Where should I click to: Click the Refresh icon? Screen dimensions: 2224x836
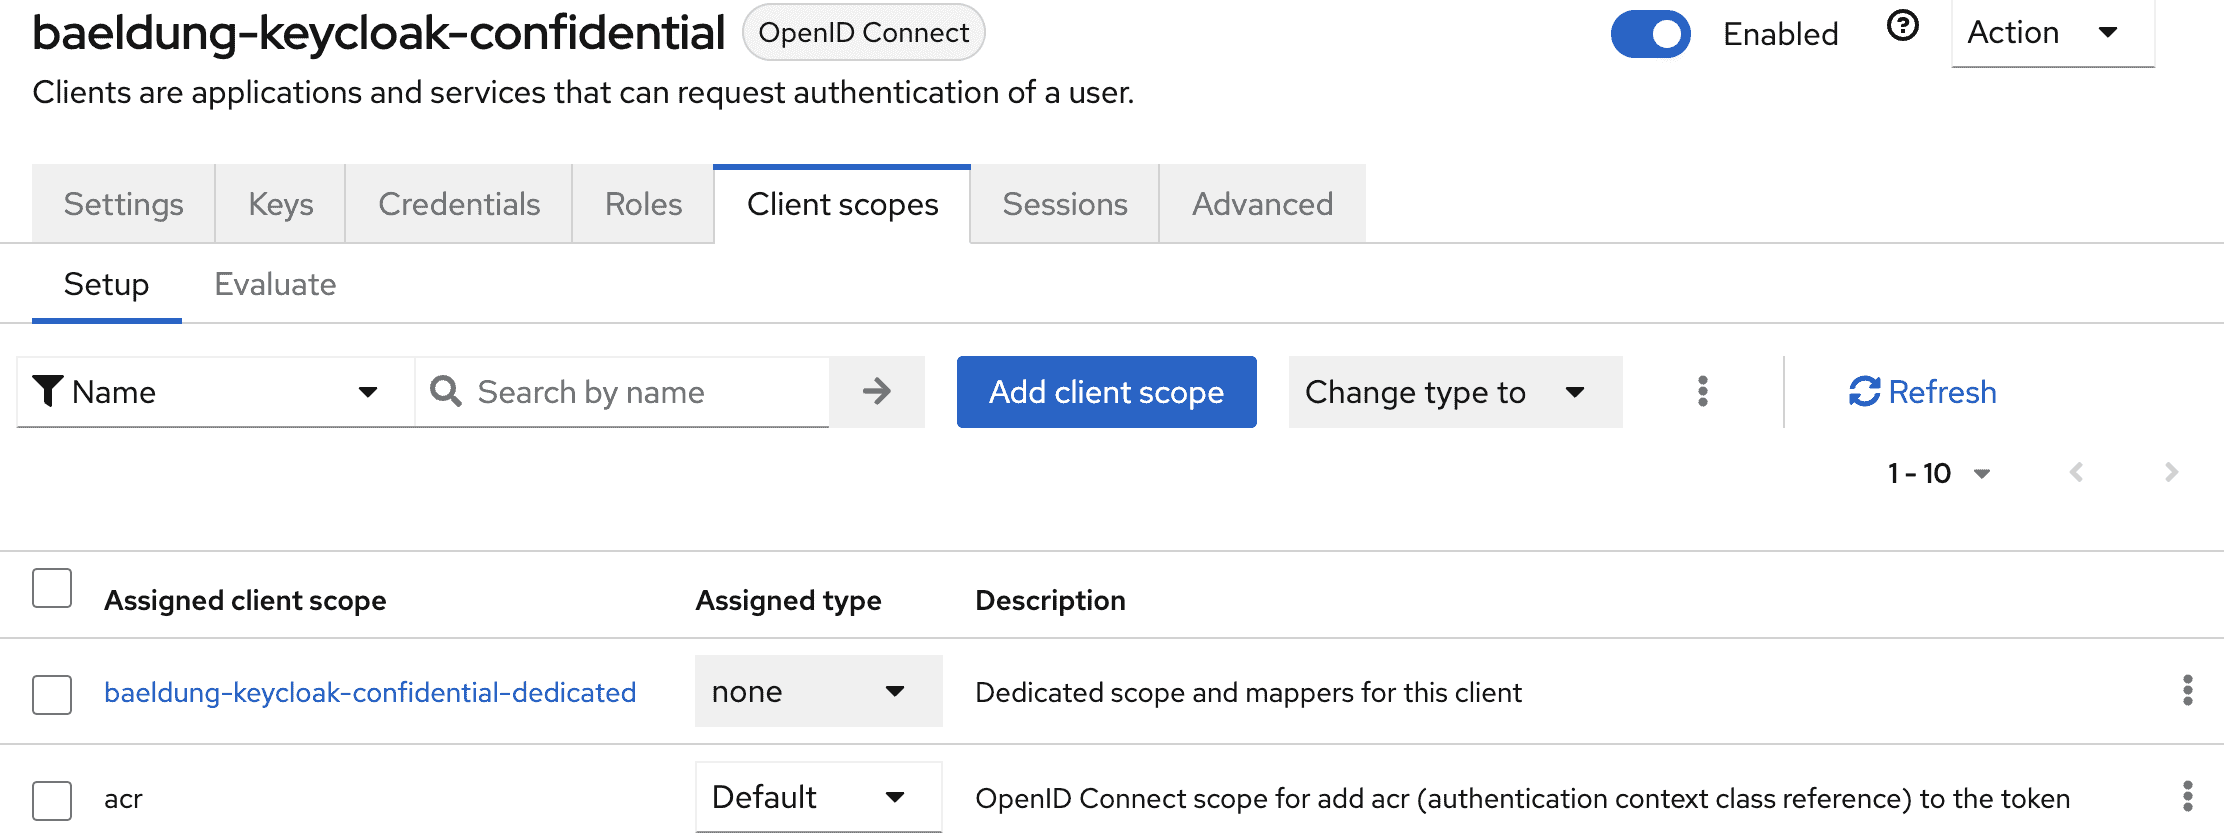tap(1864, 391)
